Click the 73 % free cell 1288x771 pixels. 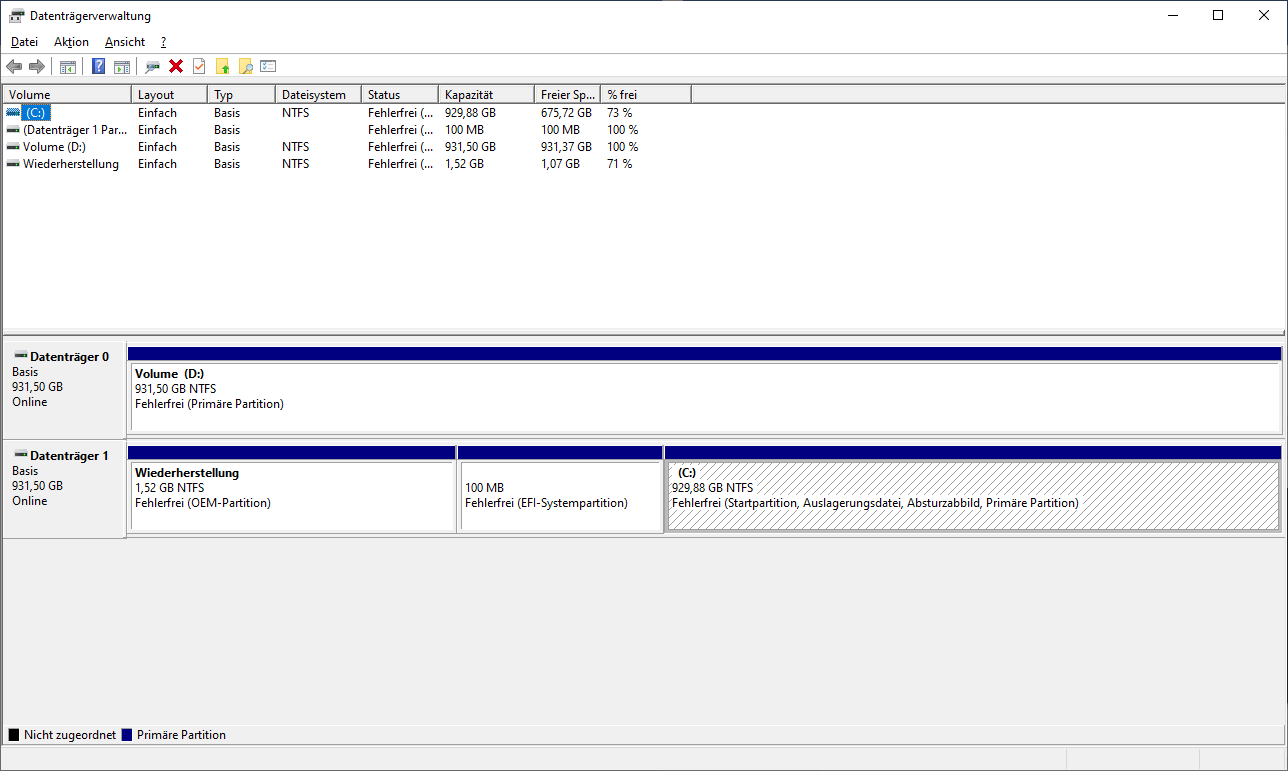pos(620,113)
